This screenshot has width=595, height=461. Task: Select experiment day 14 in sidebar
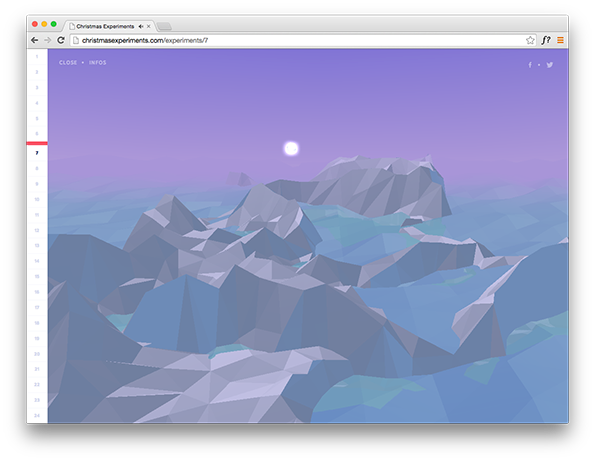point(37,261)
